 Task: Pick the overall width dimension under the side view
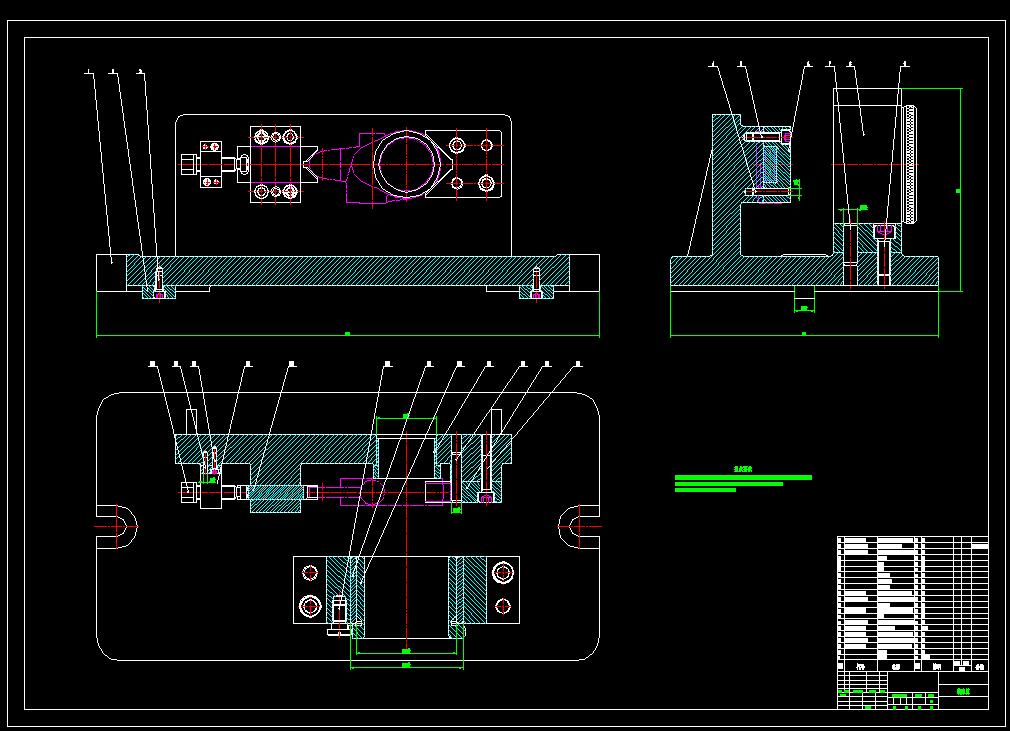click(x=804, y=335)
